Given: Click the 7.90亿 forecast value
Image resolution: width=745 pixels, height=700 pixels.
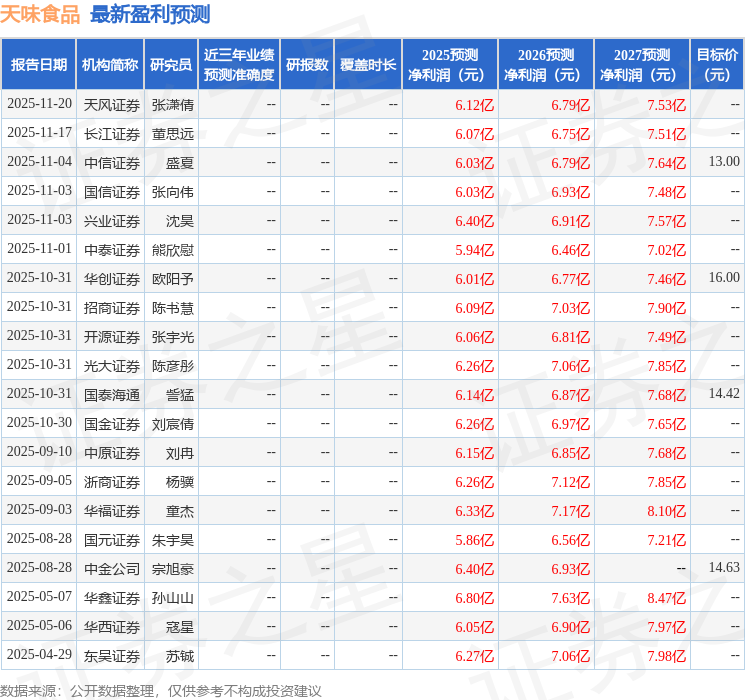Looking at the screenshot, I should [667, 308].
